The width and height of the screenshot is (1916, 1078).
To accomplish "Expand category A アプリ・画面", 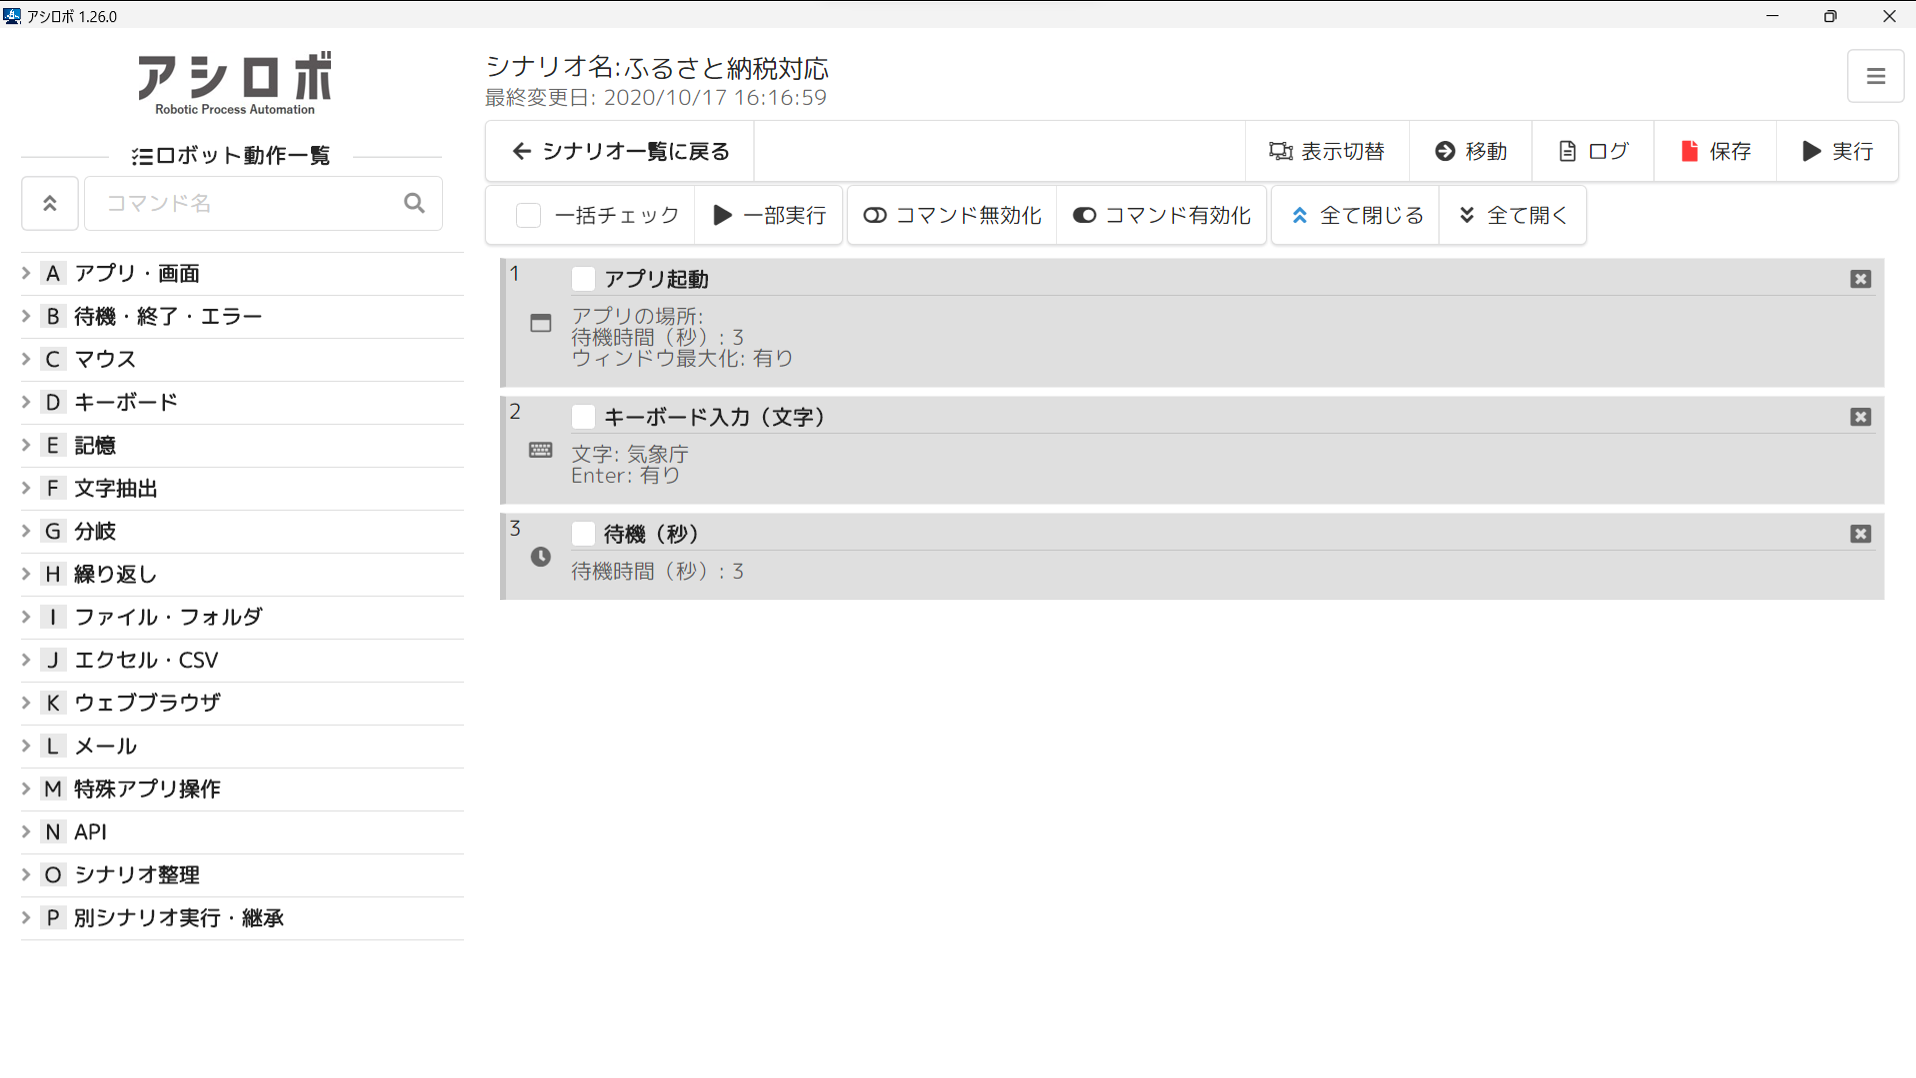I will coord(242,273).
